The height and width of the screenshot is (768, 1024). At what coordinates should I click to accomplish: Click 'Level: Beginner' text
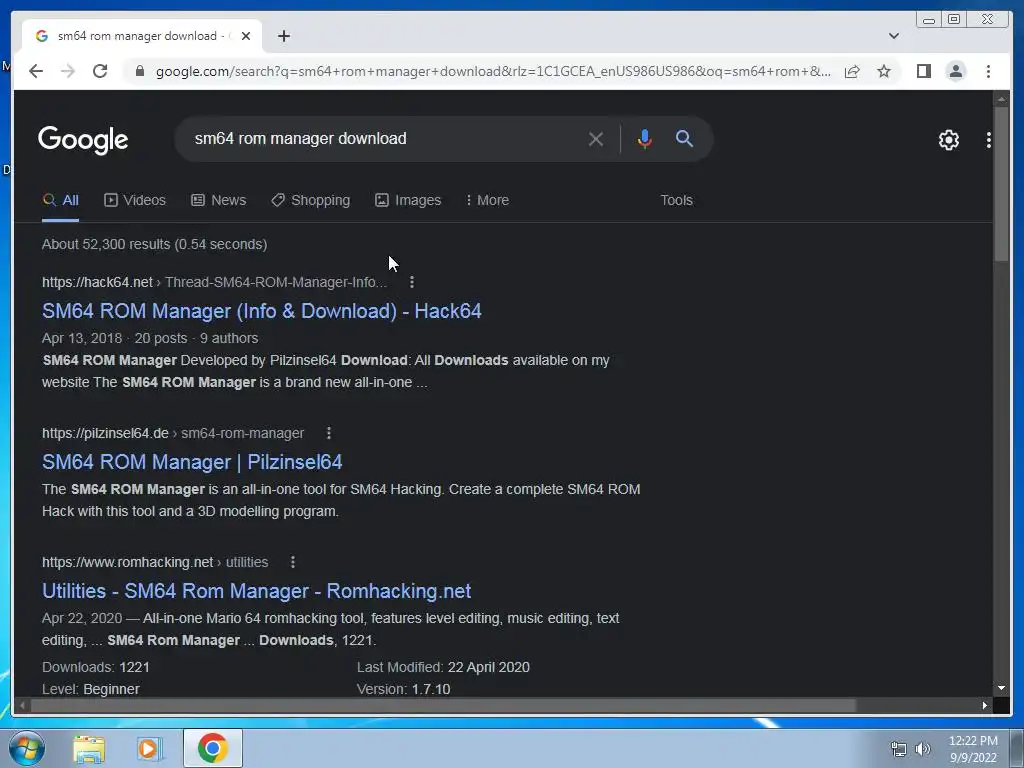click(x=91, y=689)
